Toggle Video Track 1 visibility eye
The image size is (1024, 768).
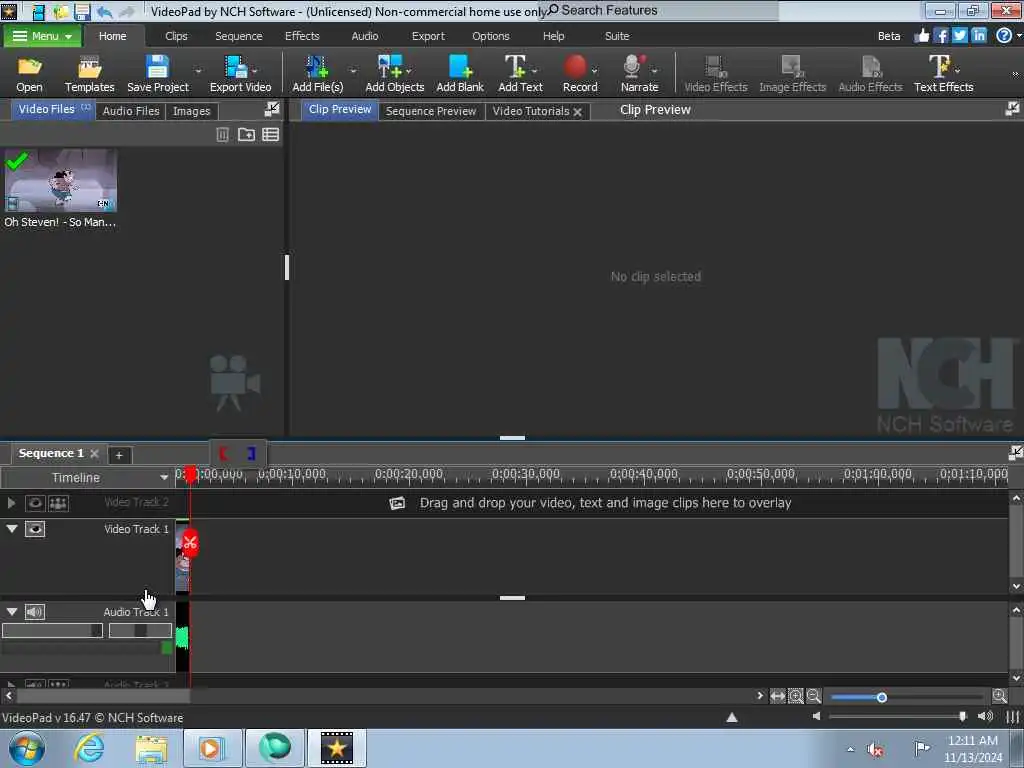35,529
